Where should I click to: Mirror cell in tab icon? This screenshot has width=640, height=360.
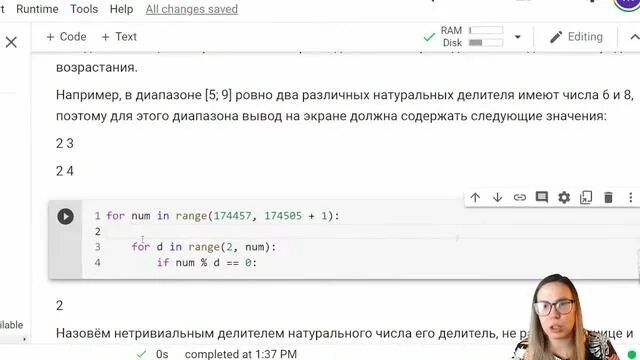click(586, 198)
